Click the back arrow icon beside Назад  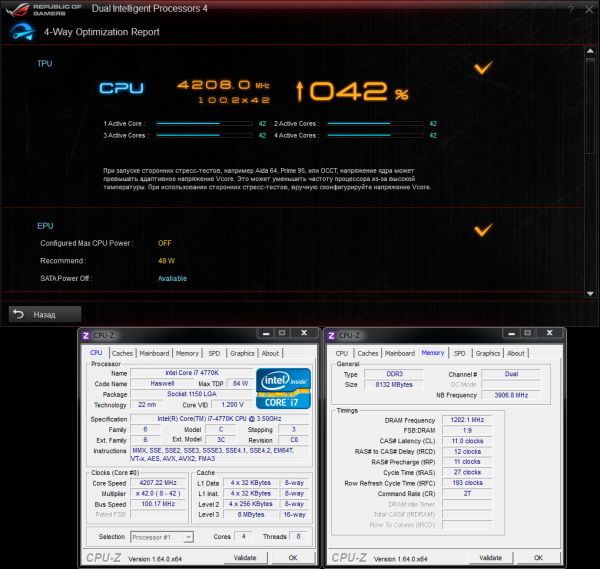point(18,314)
